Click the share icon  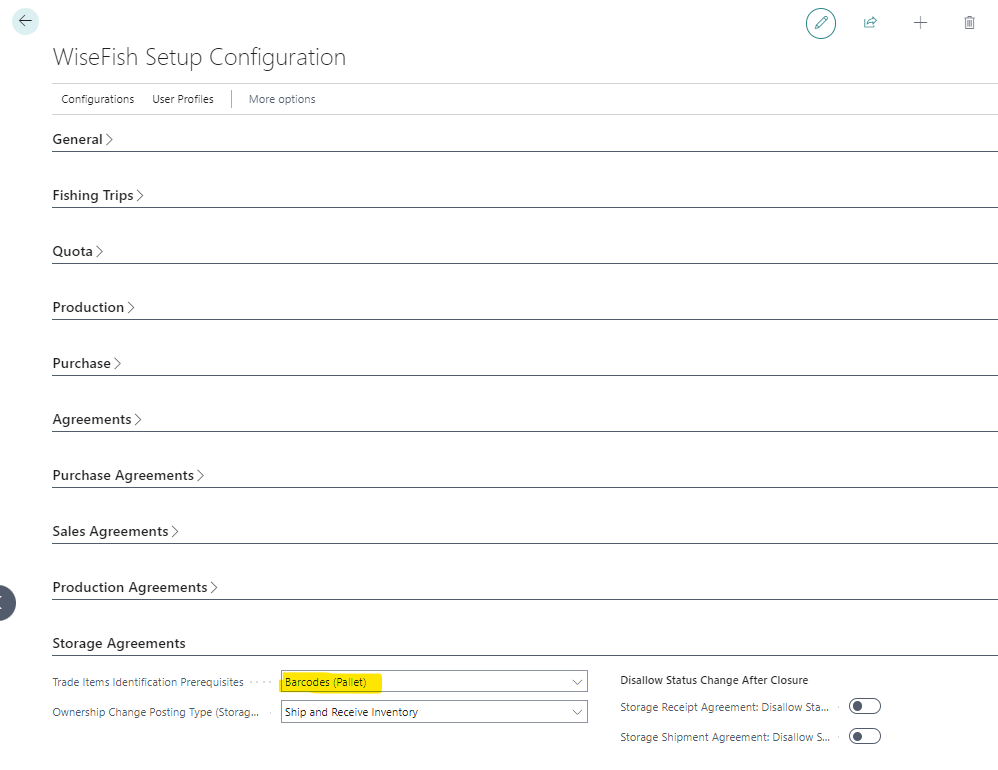(x=870, y=23)
